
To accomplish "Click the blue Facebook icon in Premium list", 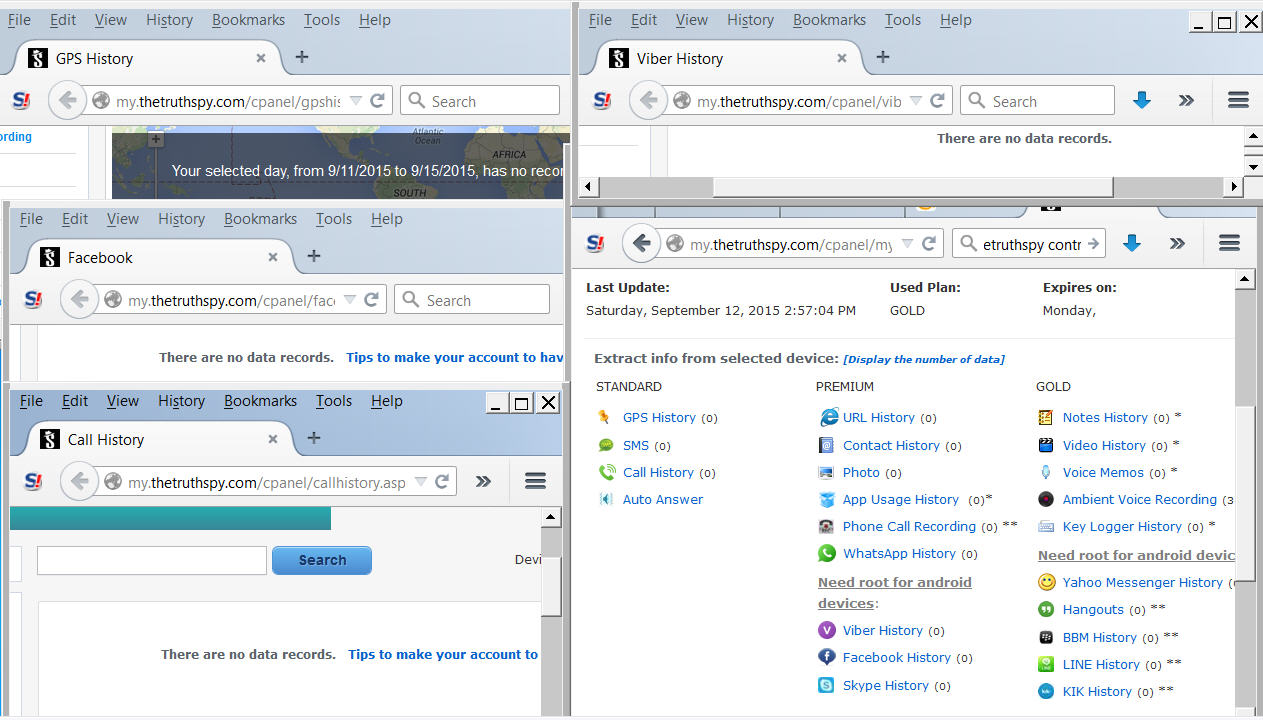I will point(826,657).
